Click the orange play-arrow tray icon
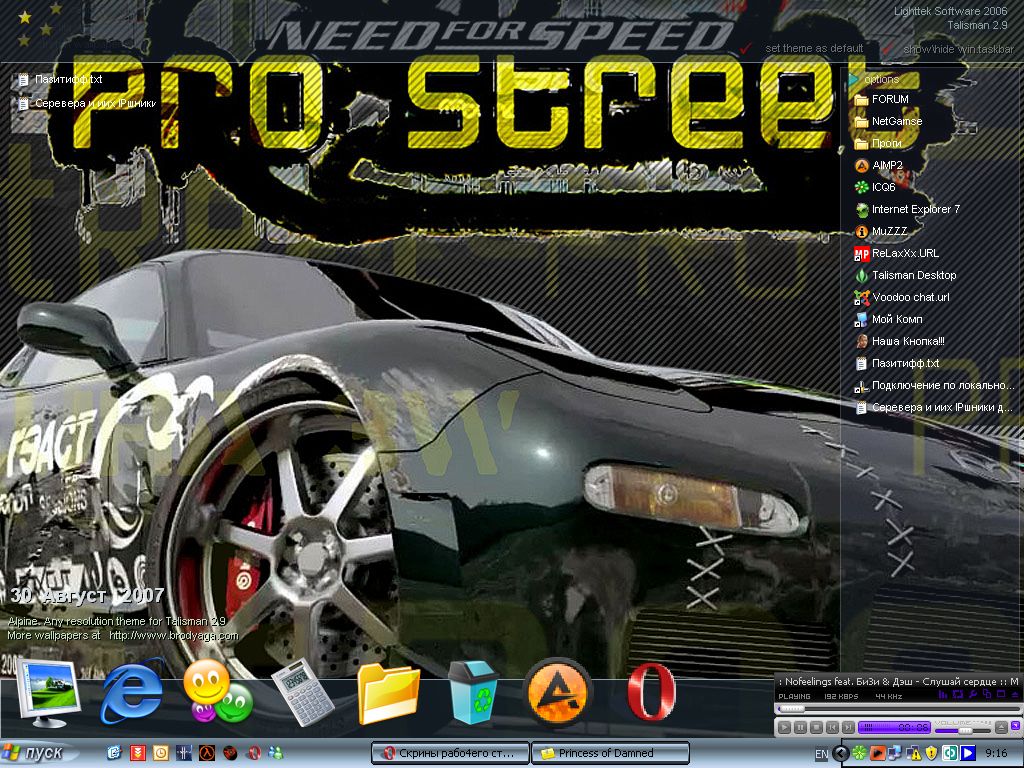The height and width of the screenshot is (768, 1024). pyautogui.click(x=878, y=754)
